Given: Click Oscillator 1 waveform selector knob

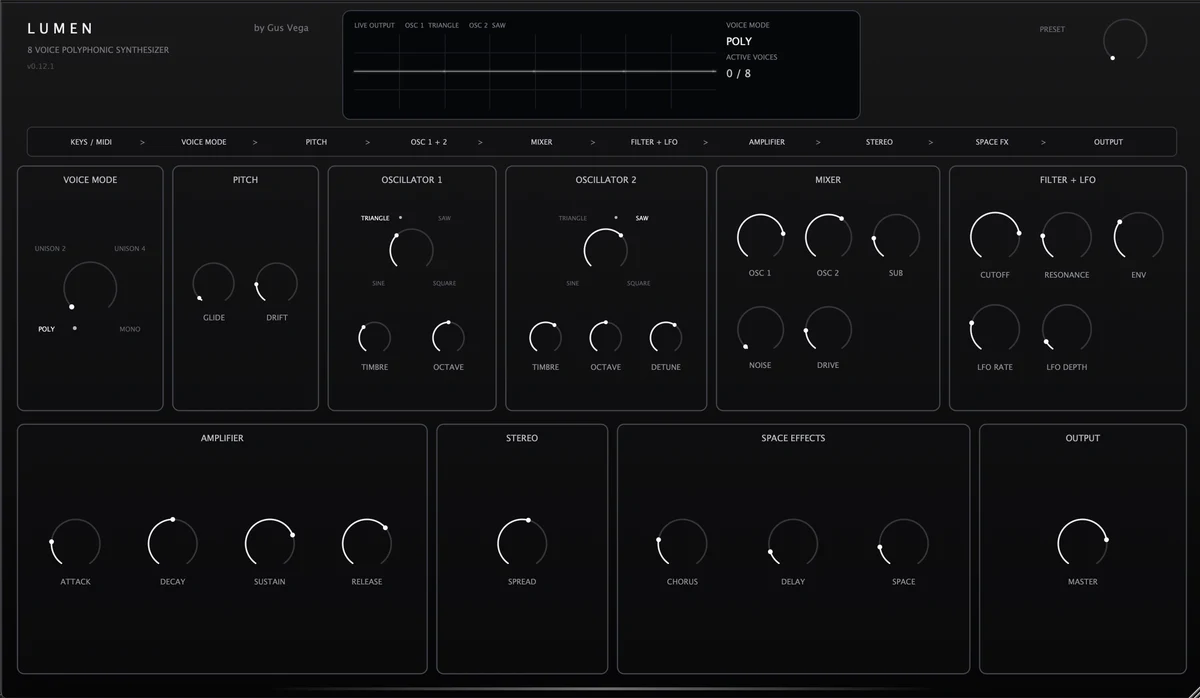Looking at the screenshot, I should tap(411, 249).
